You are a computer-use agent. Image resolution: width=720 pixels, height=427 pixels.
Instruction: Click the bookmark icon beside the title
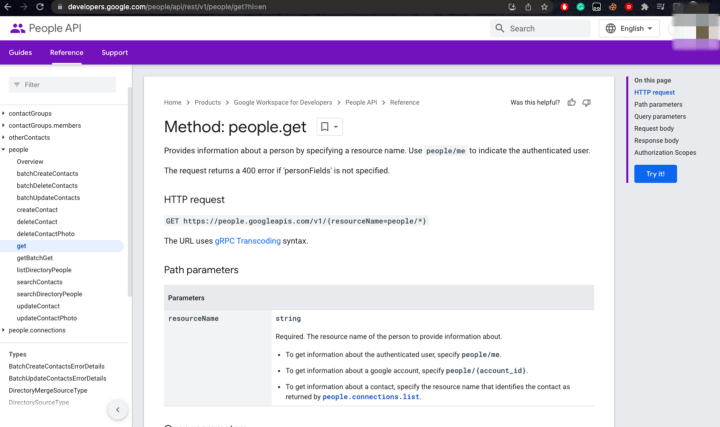[x=325, y=127]
